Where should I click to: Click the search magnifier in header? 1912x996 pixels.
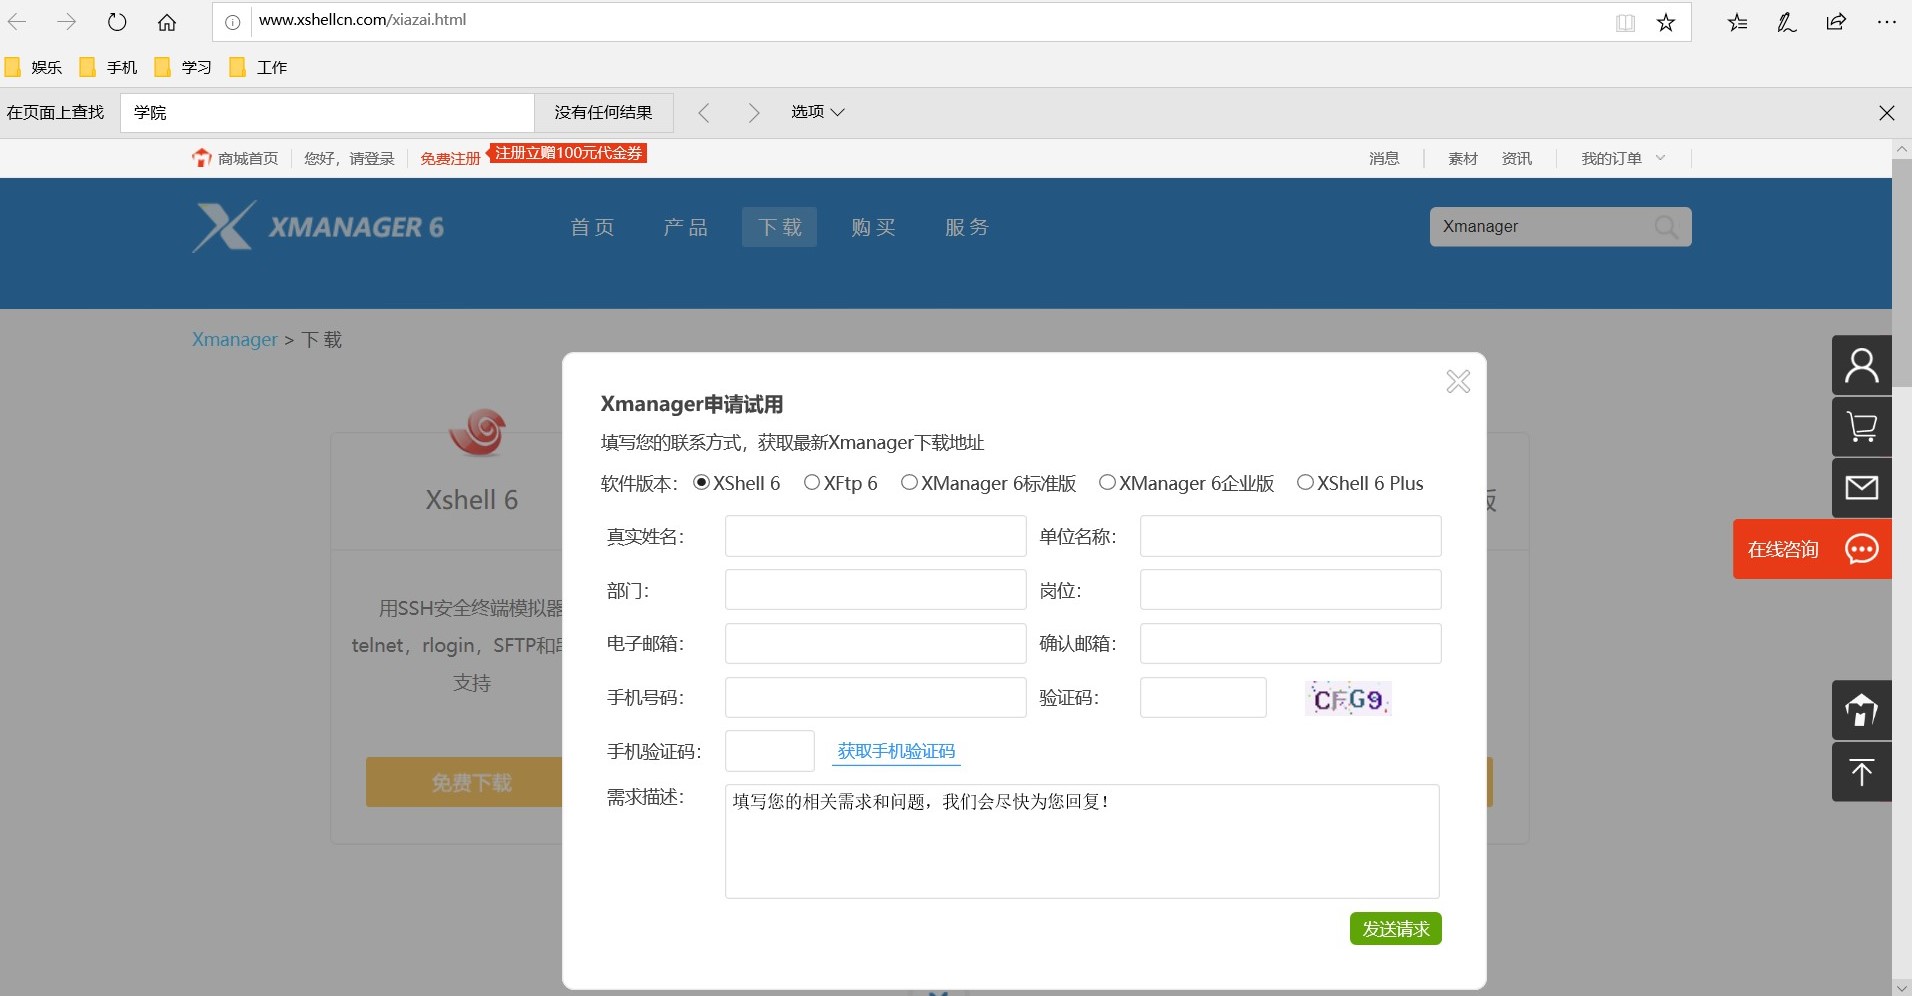tap(1667, 227)
